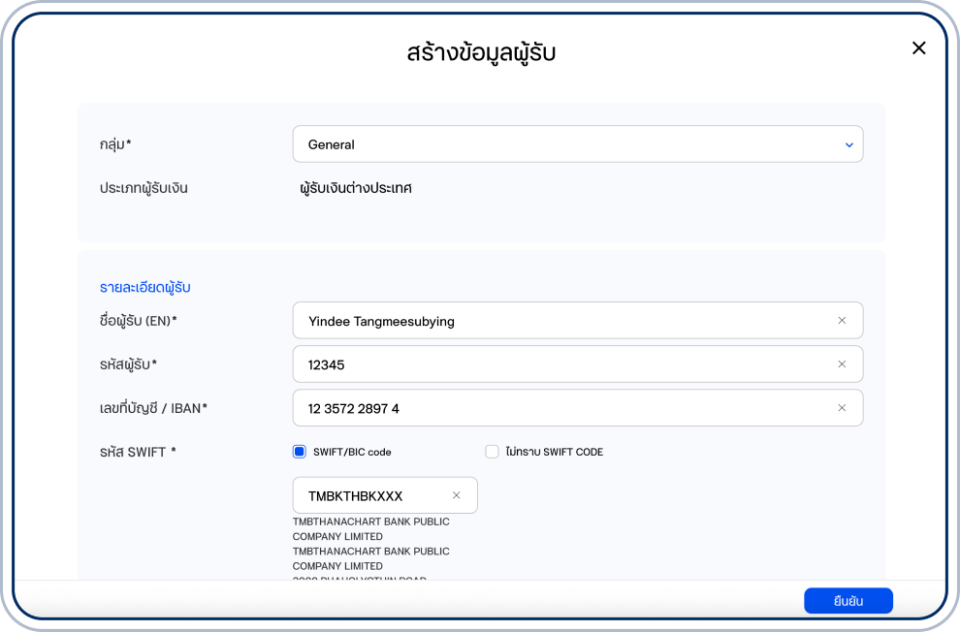The image size is (960, 632).
Task: Enable the ไม่ทราบ SWIFT CODE checkbox
Action: tap(491, 452)
